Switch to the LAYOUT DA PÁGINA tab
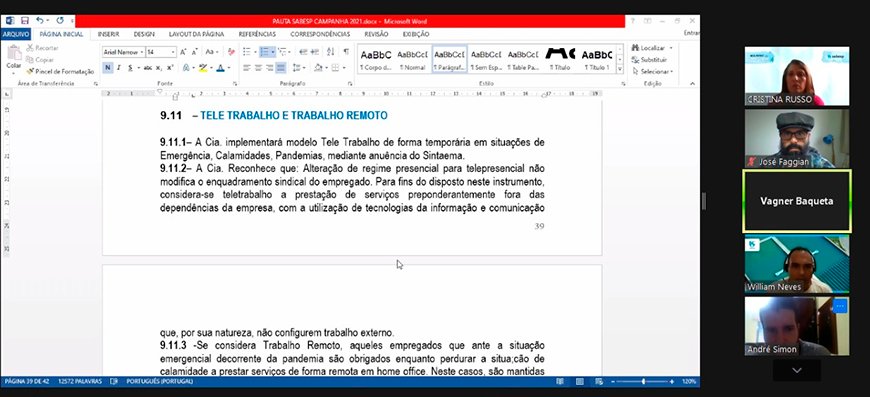870x397 pixels. point(196,34)
